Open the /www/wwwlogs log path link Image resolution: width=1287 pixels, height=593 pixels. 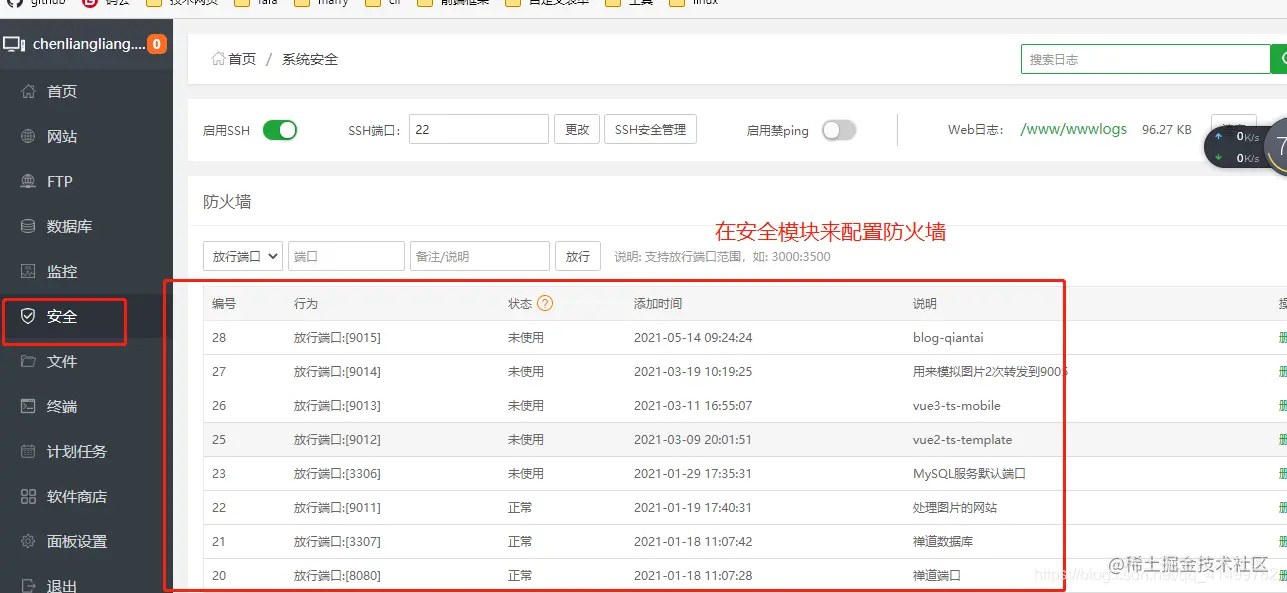click(x=1073, y=129)
